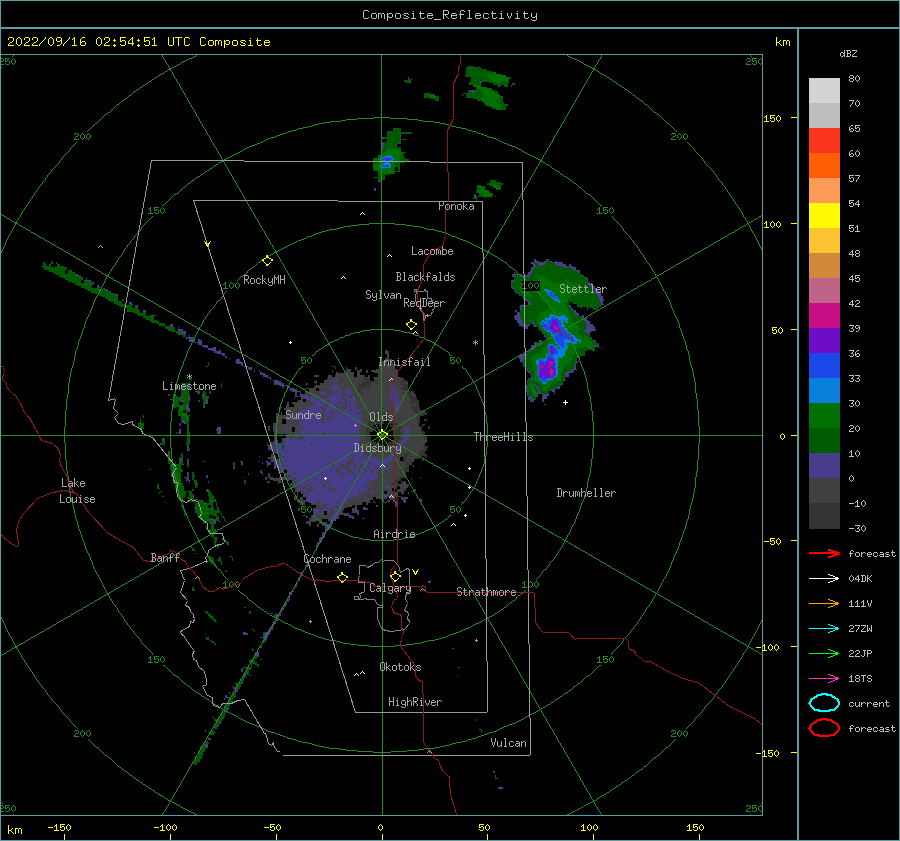Click the Didsbury city label
The width and height of the screenshot is (900, 841).
point(377,448)
